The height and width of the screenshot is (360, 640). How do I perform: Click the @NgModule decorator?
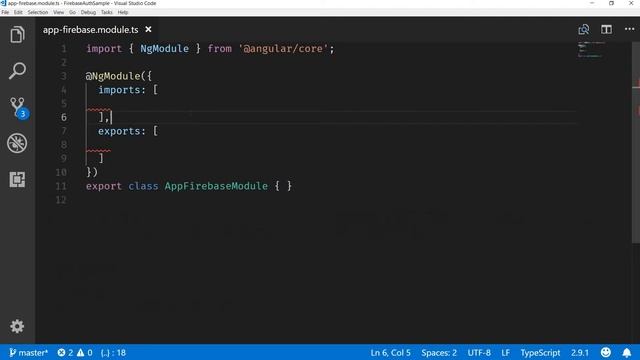(x=113, y=76)
